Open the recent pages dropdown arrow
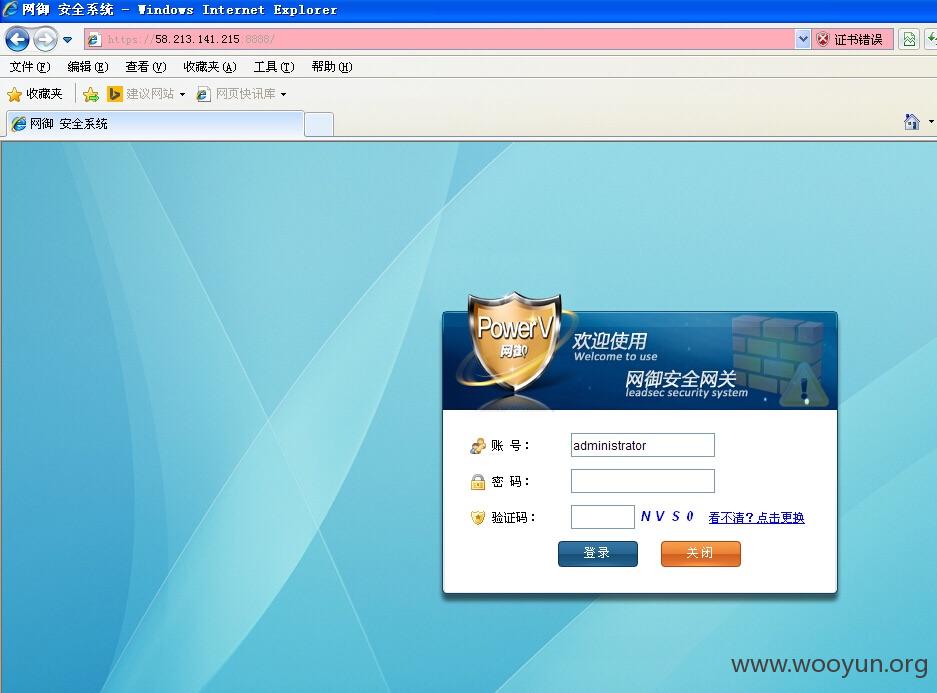937x693 pixels. [68, 40]
